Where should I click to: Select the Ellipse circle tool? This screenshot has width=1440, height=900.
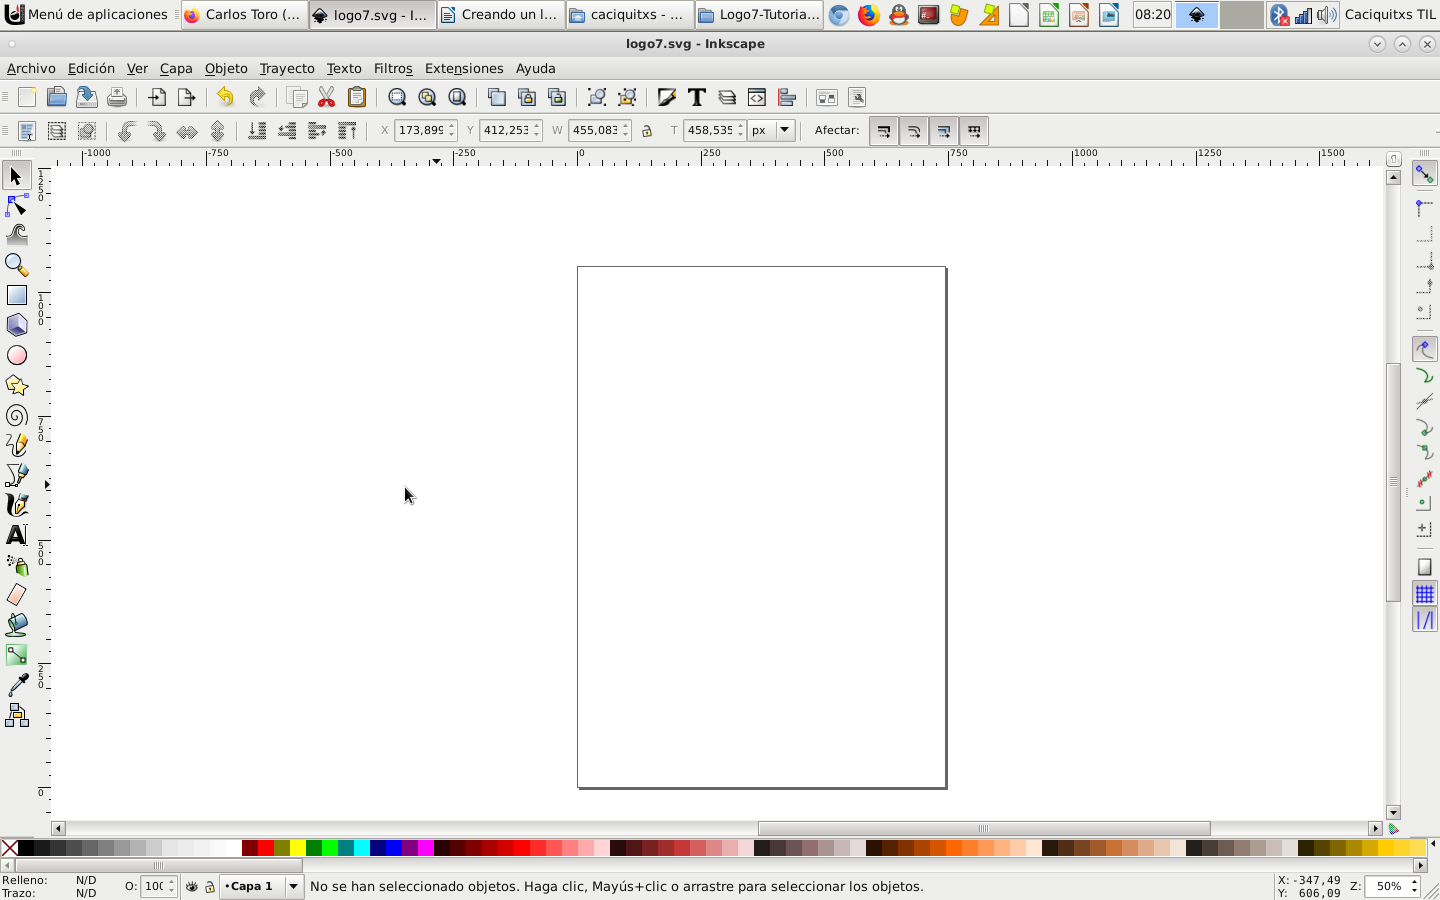pyautogui.click(x=16, y=355)
